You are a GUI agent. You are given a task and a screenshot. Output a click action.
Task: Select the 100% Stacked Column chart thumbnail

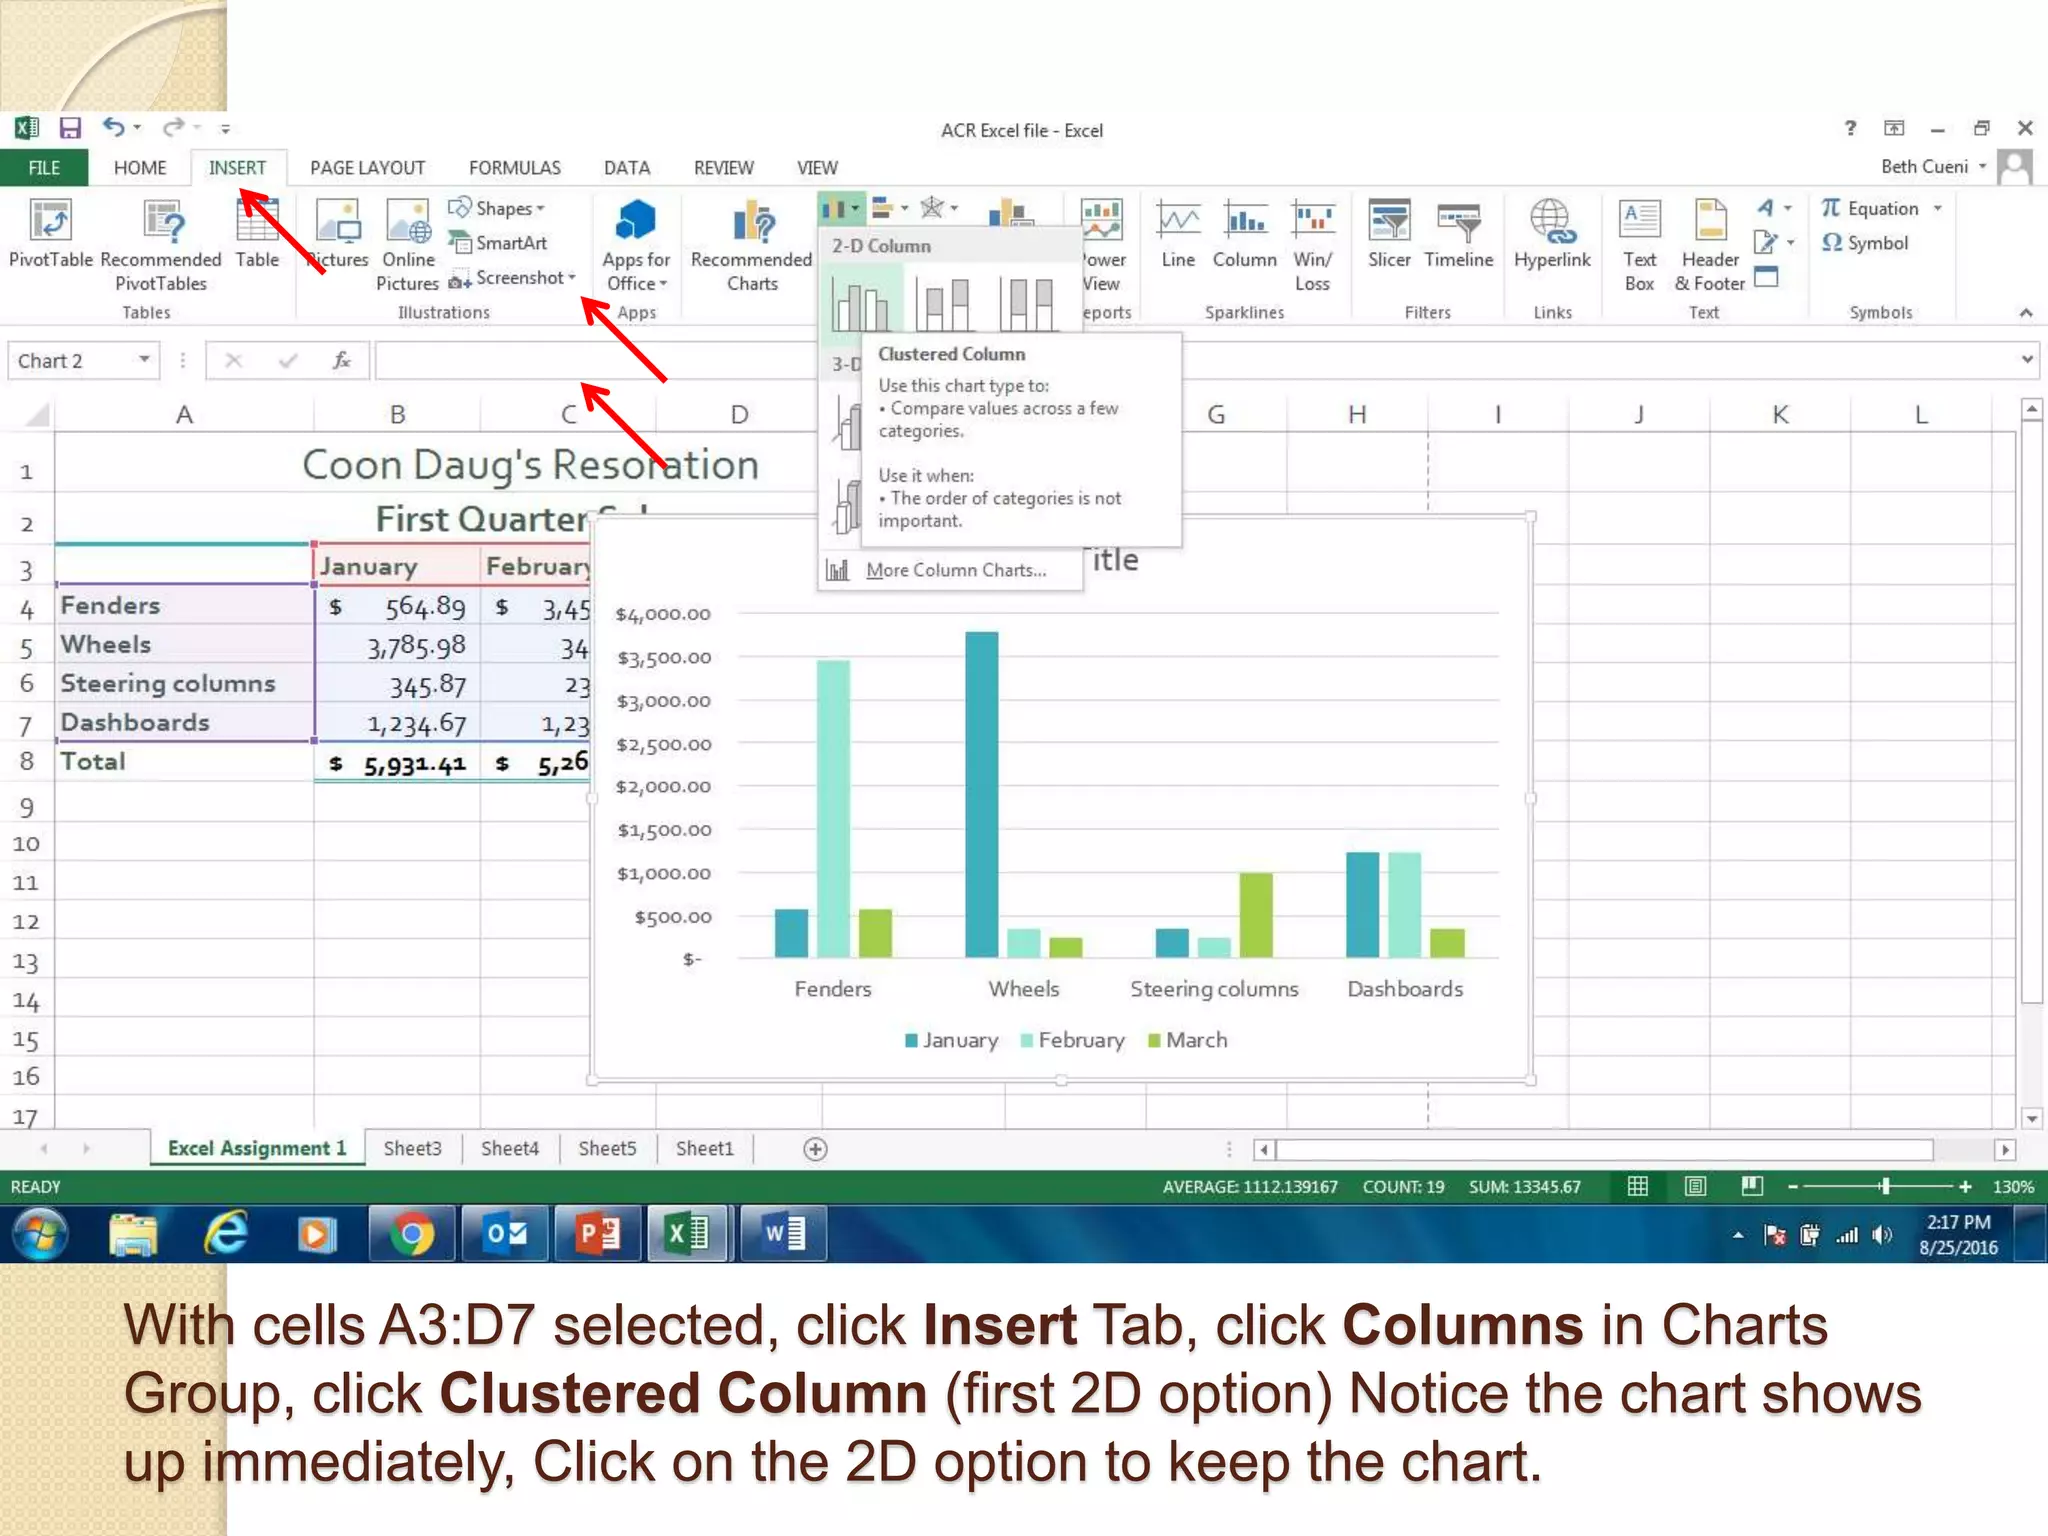click(x=1027, y=304)
